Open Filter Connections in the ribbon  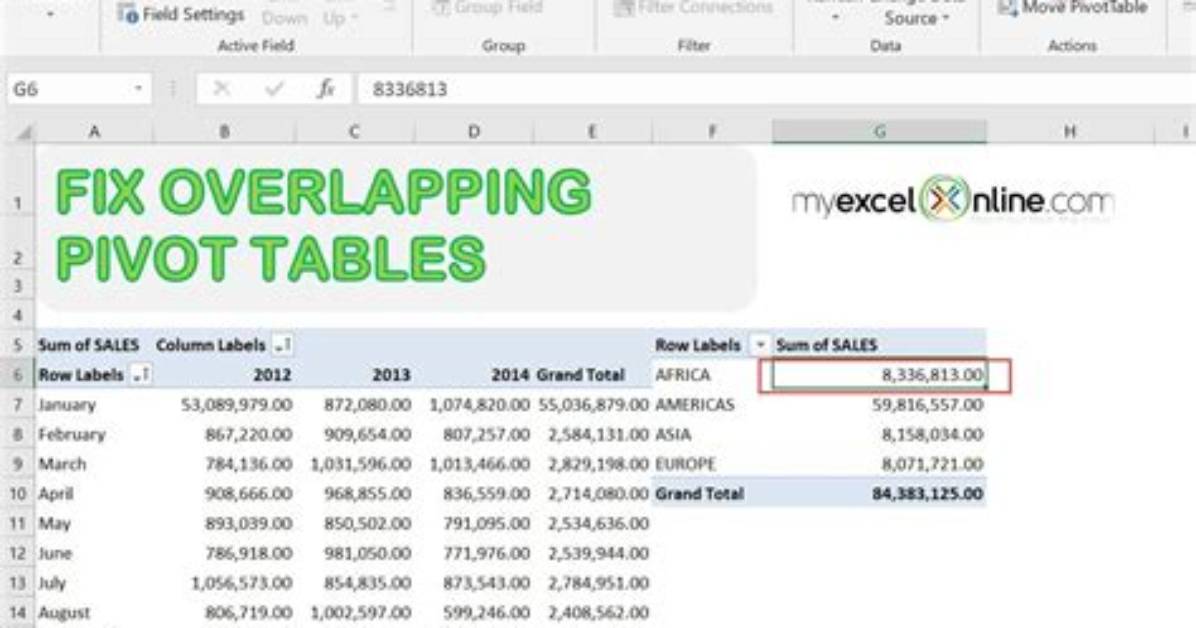tap(693, 8)
